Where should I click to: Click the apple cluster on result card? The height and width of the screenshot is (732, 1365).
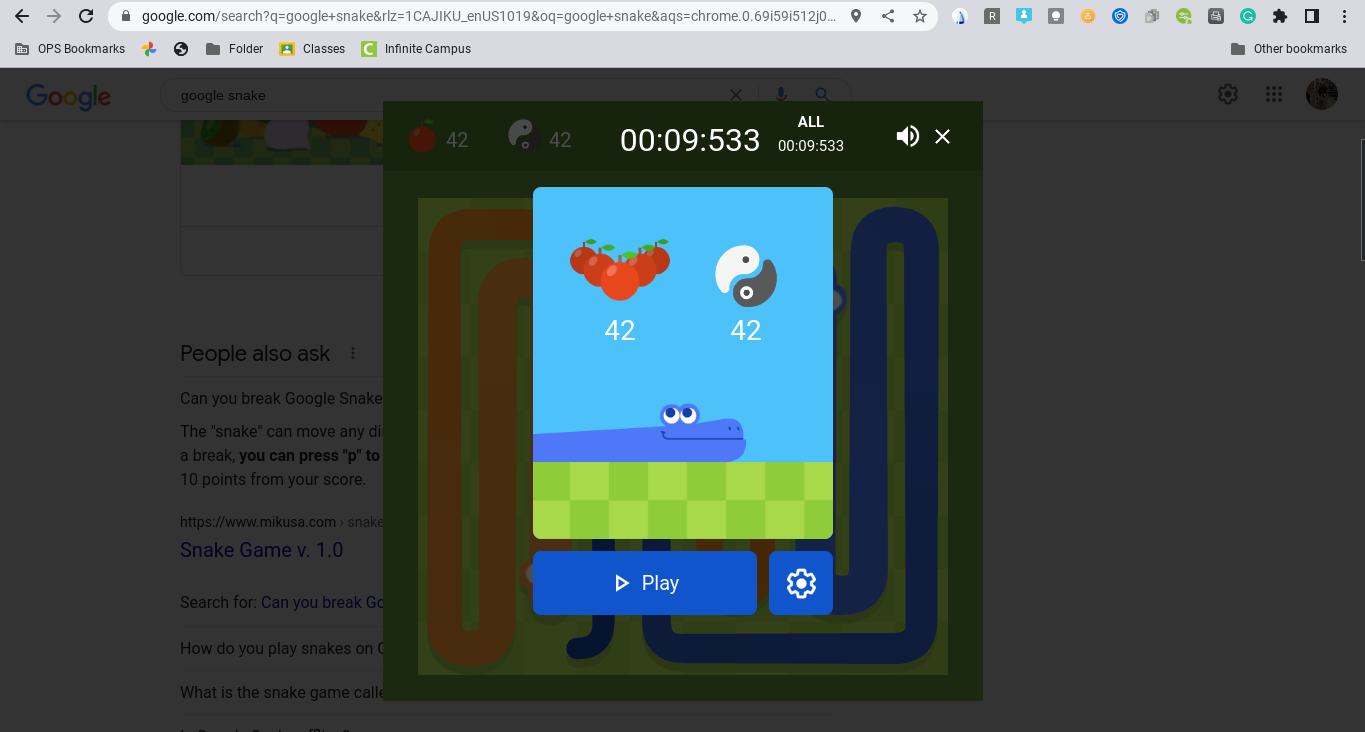point(620,270)
